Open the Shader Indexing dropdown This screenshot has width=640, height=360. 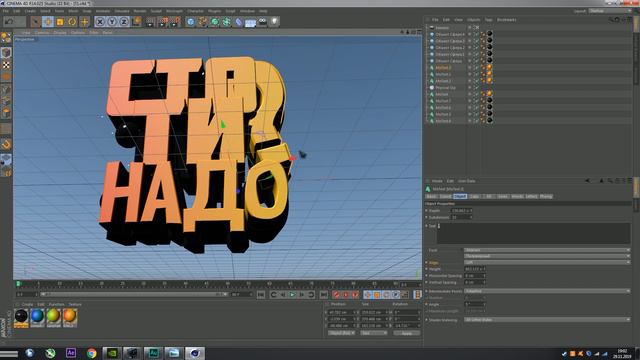pyautogui.click(x=547, y=320)
